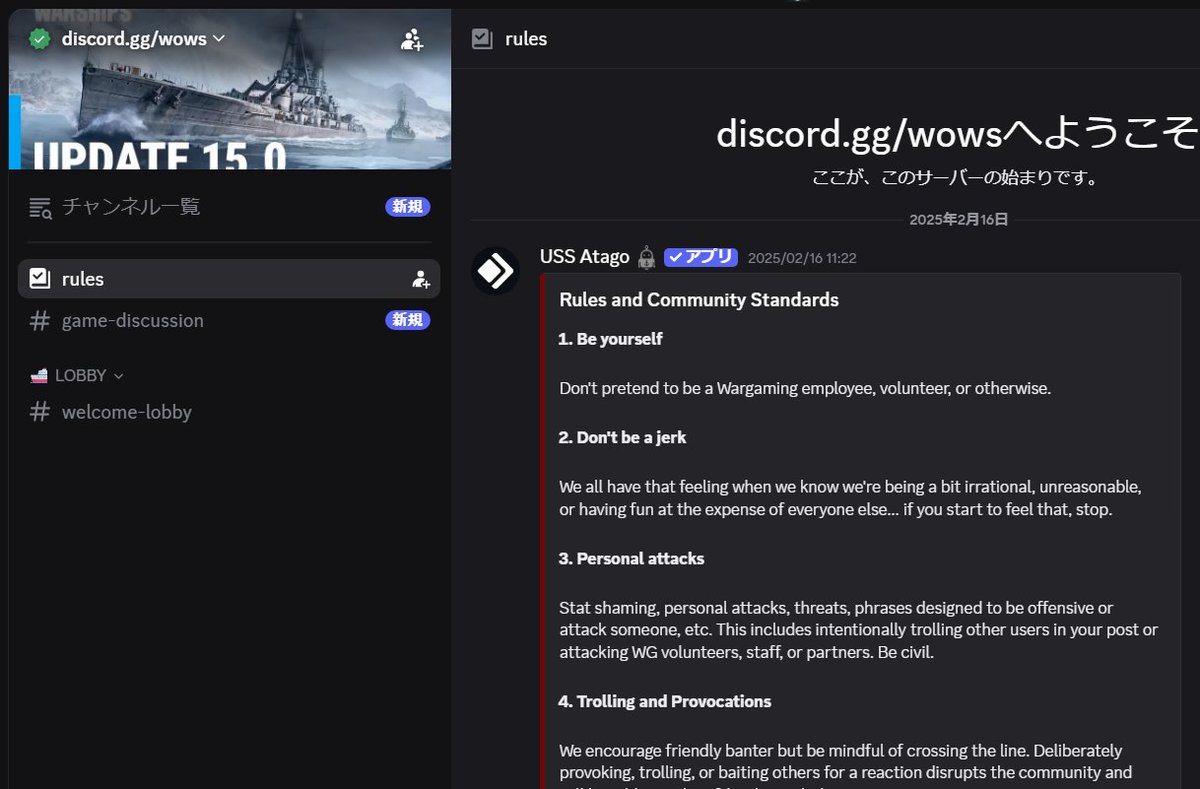Click the rules channel book icon in the header
The height and width of the screenshot is (789, 1200).
point(484,39)
